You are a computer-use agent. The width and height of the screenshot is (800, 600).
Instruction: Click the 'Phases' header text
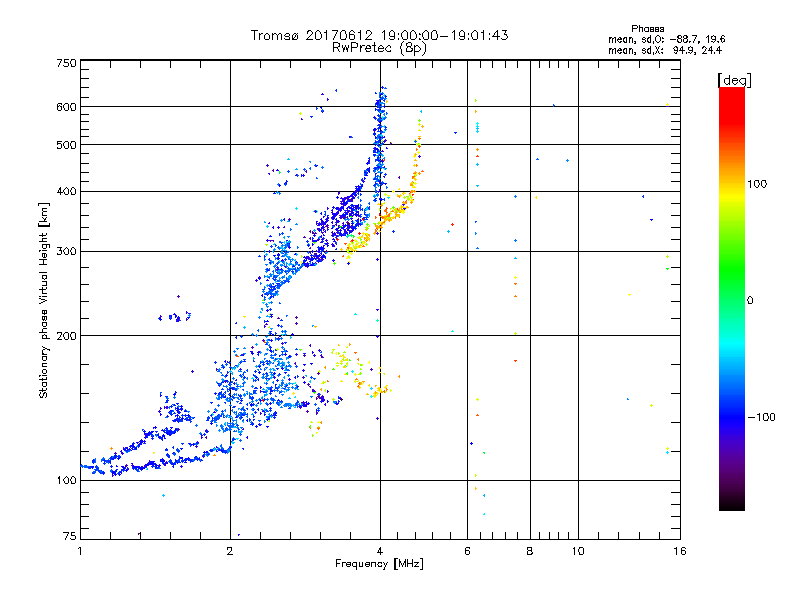647,29
